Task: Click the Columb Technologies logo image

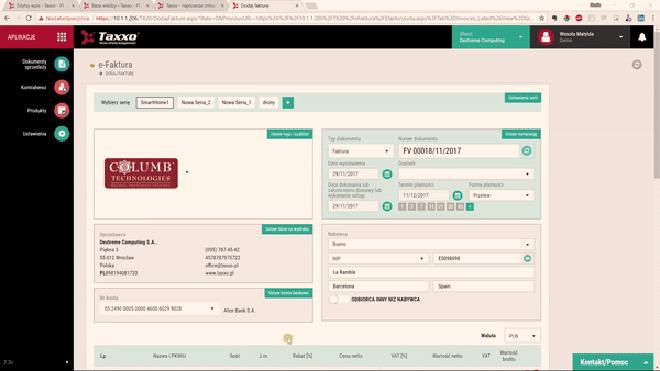Action: point(141,173)
